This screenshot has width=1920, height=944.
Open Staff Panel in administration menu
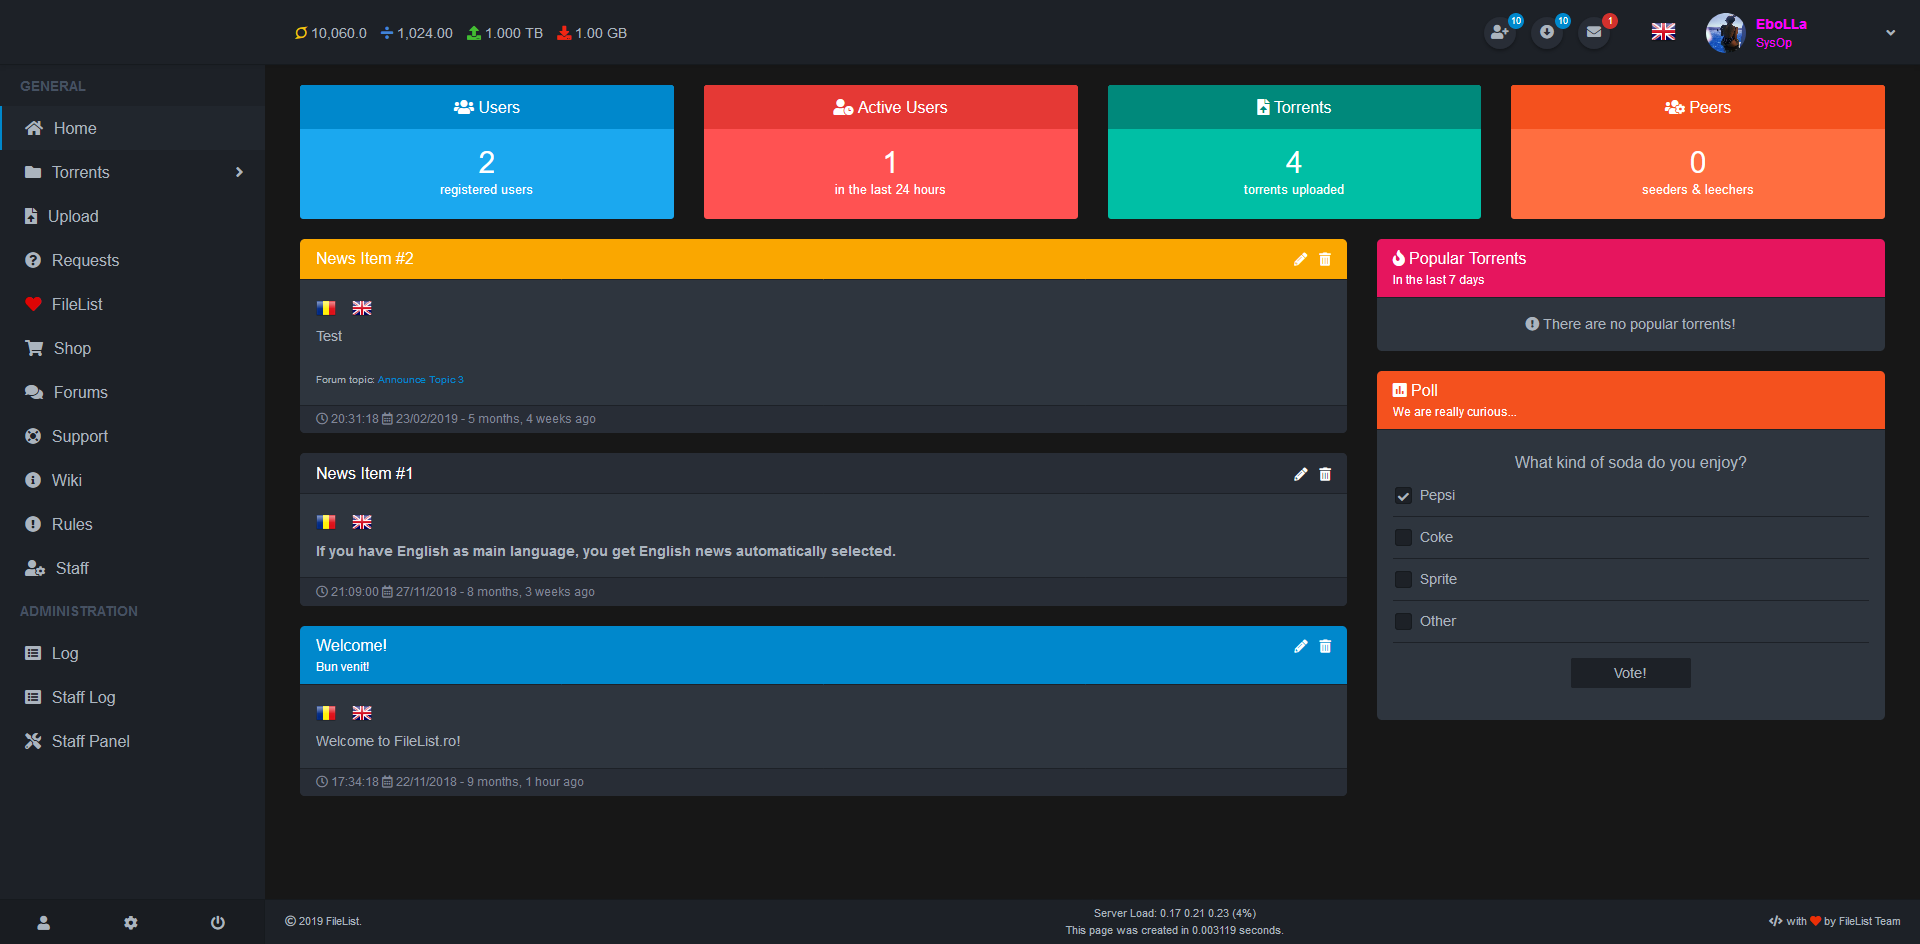pos(90,741)
